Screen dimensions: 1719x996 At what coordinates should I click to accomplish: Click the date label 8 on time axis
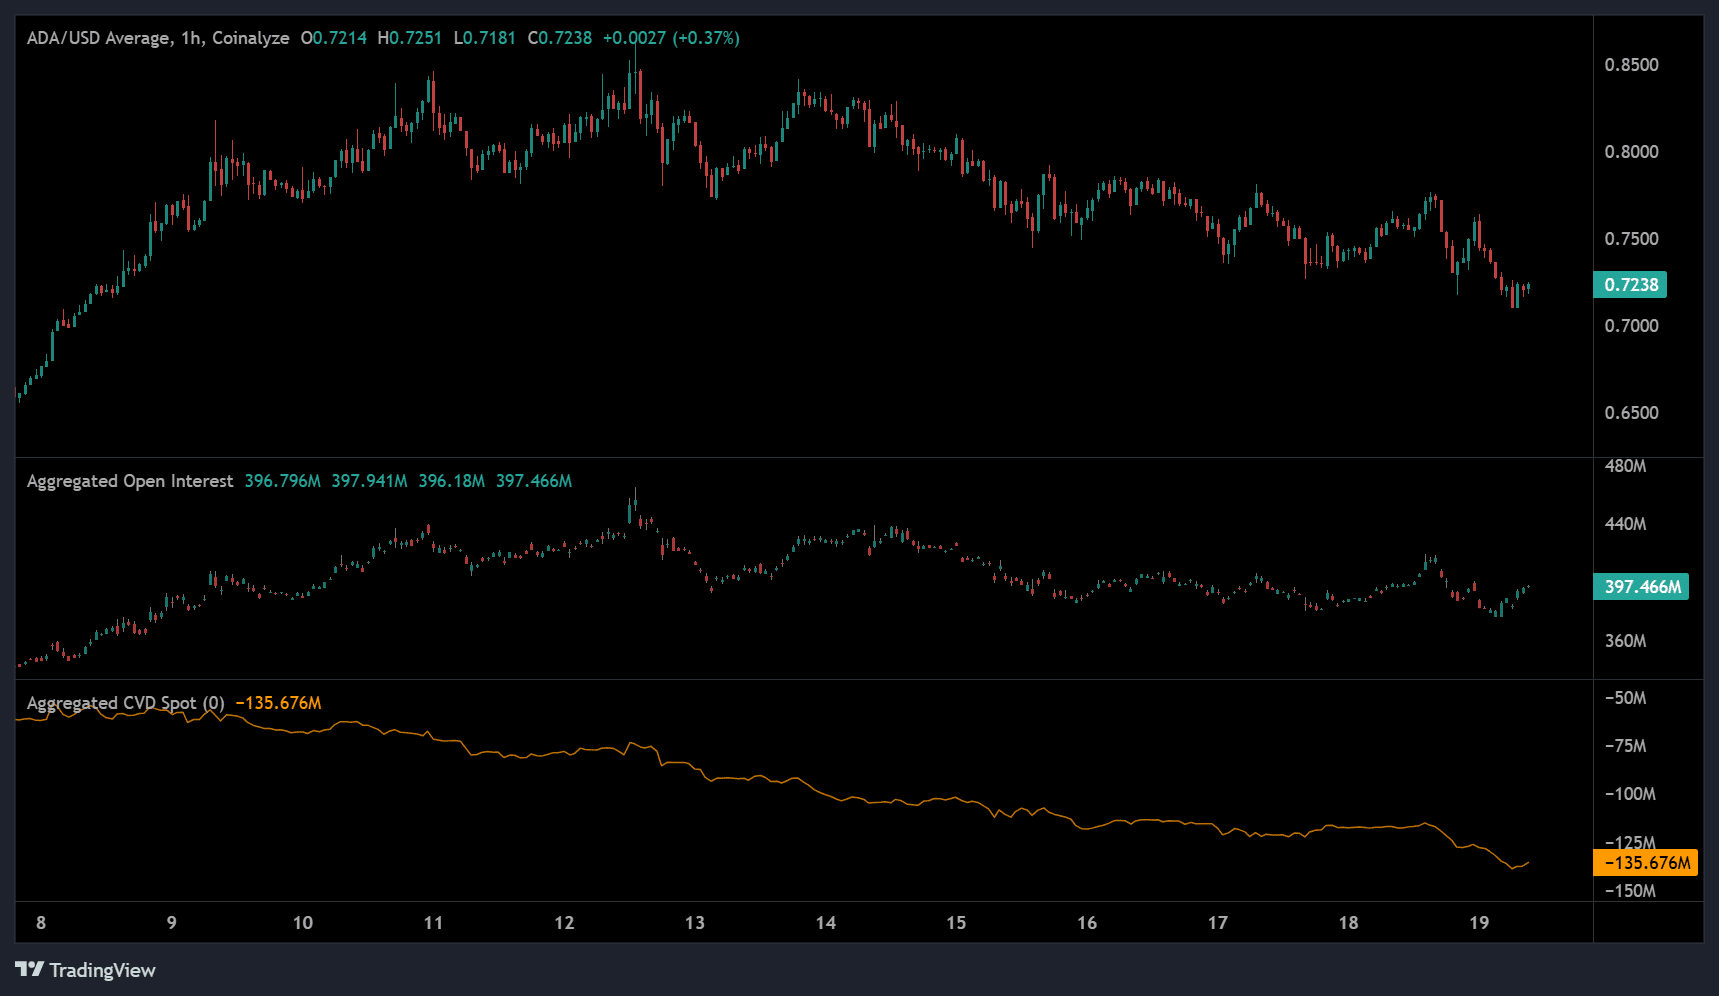pos(41,923)
